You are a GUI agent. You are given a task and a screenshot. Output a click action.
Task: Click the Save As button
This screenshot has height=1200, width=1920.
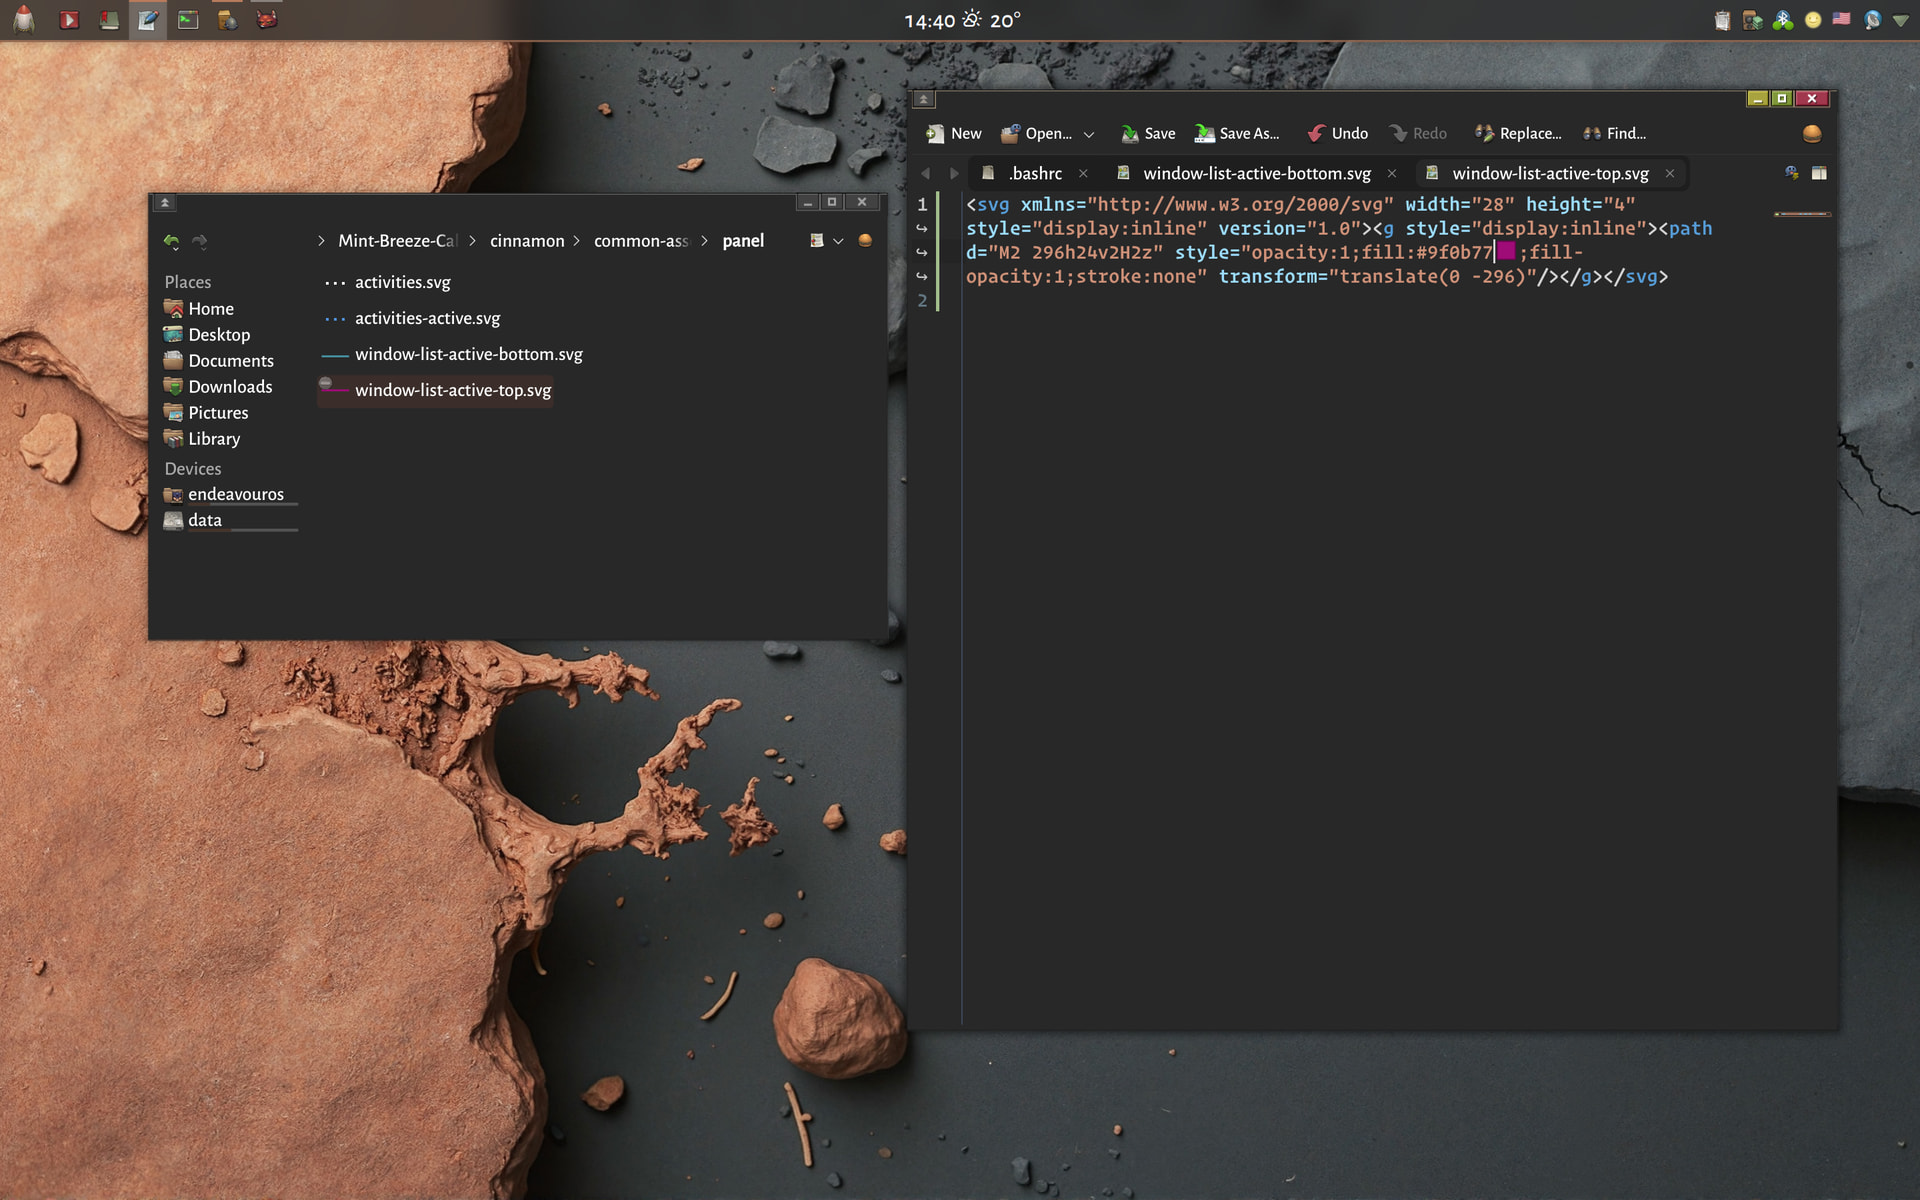pyautogui.click(x=1238, y=133)
